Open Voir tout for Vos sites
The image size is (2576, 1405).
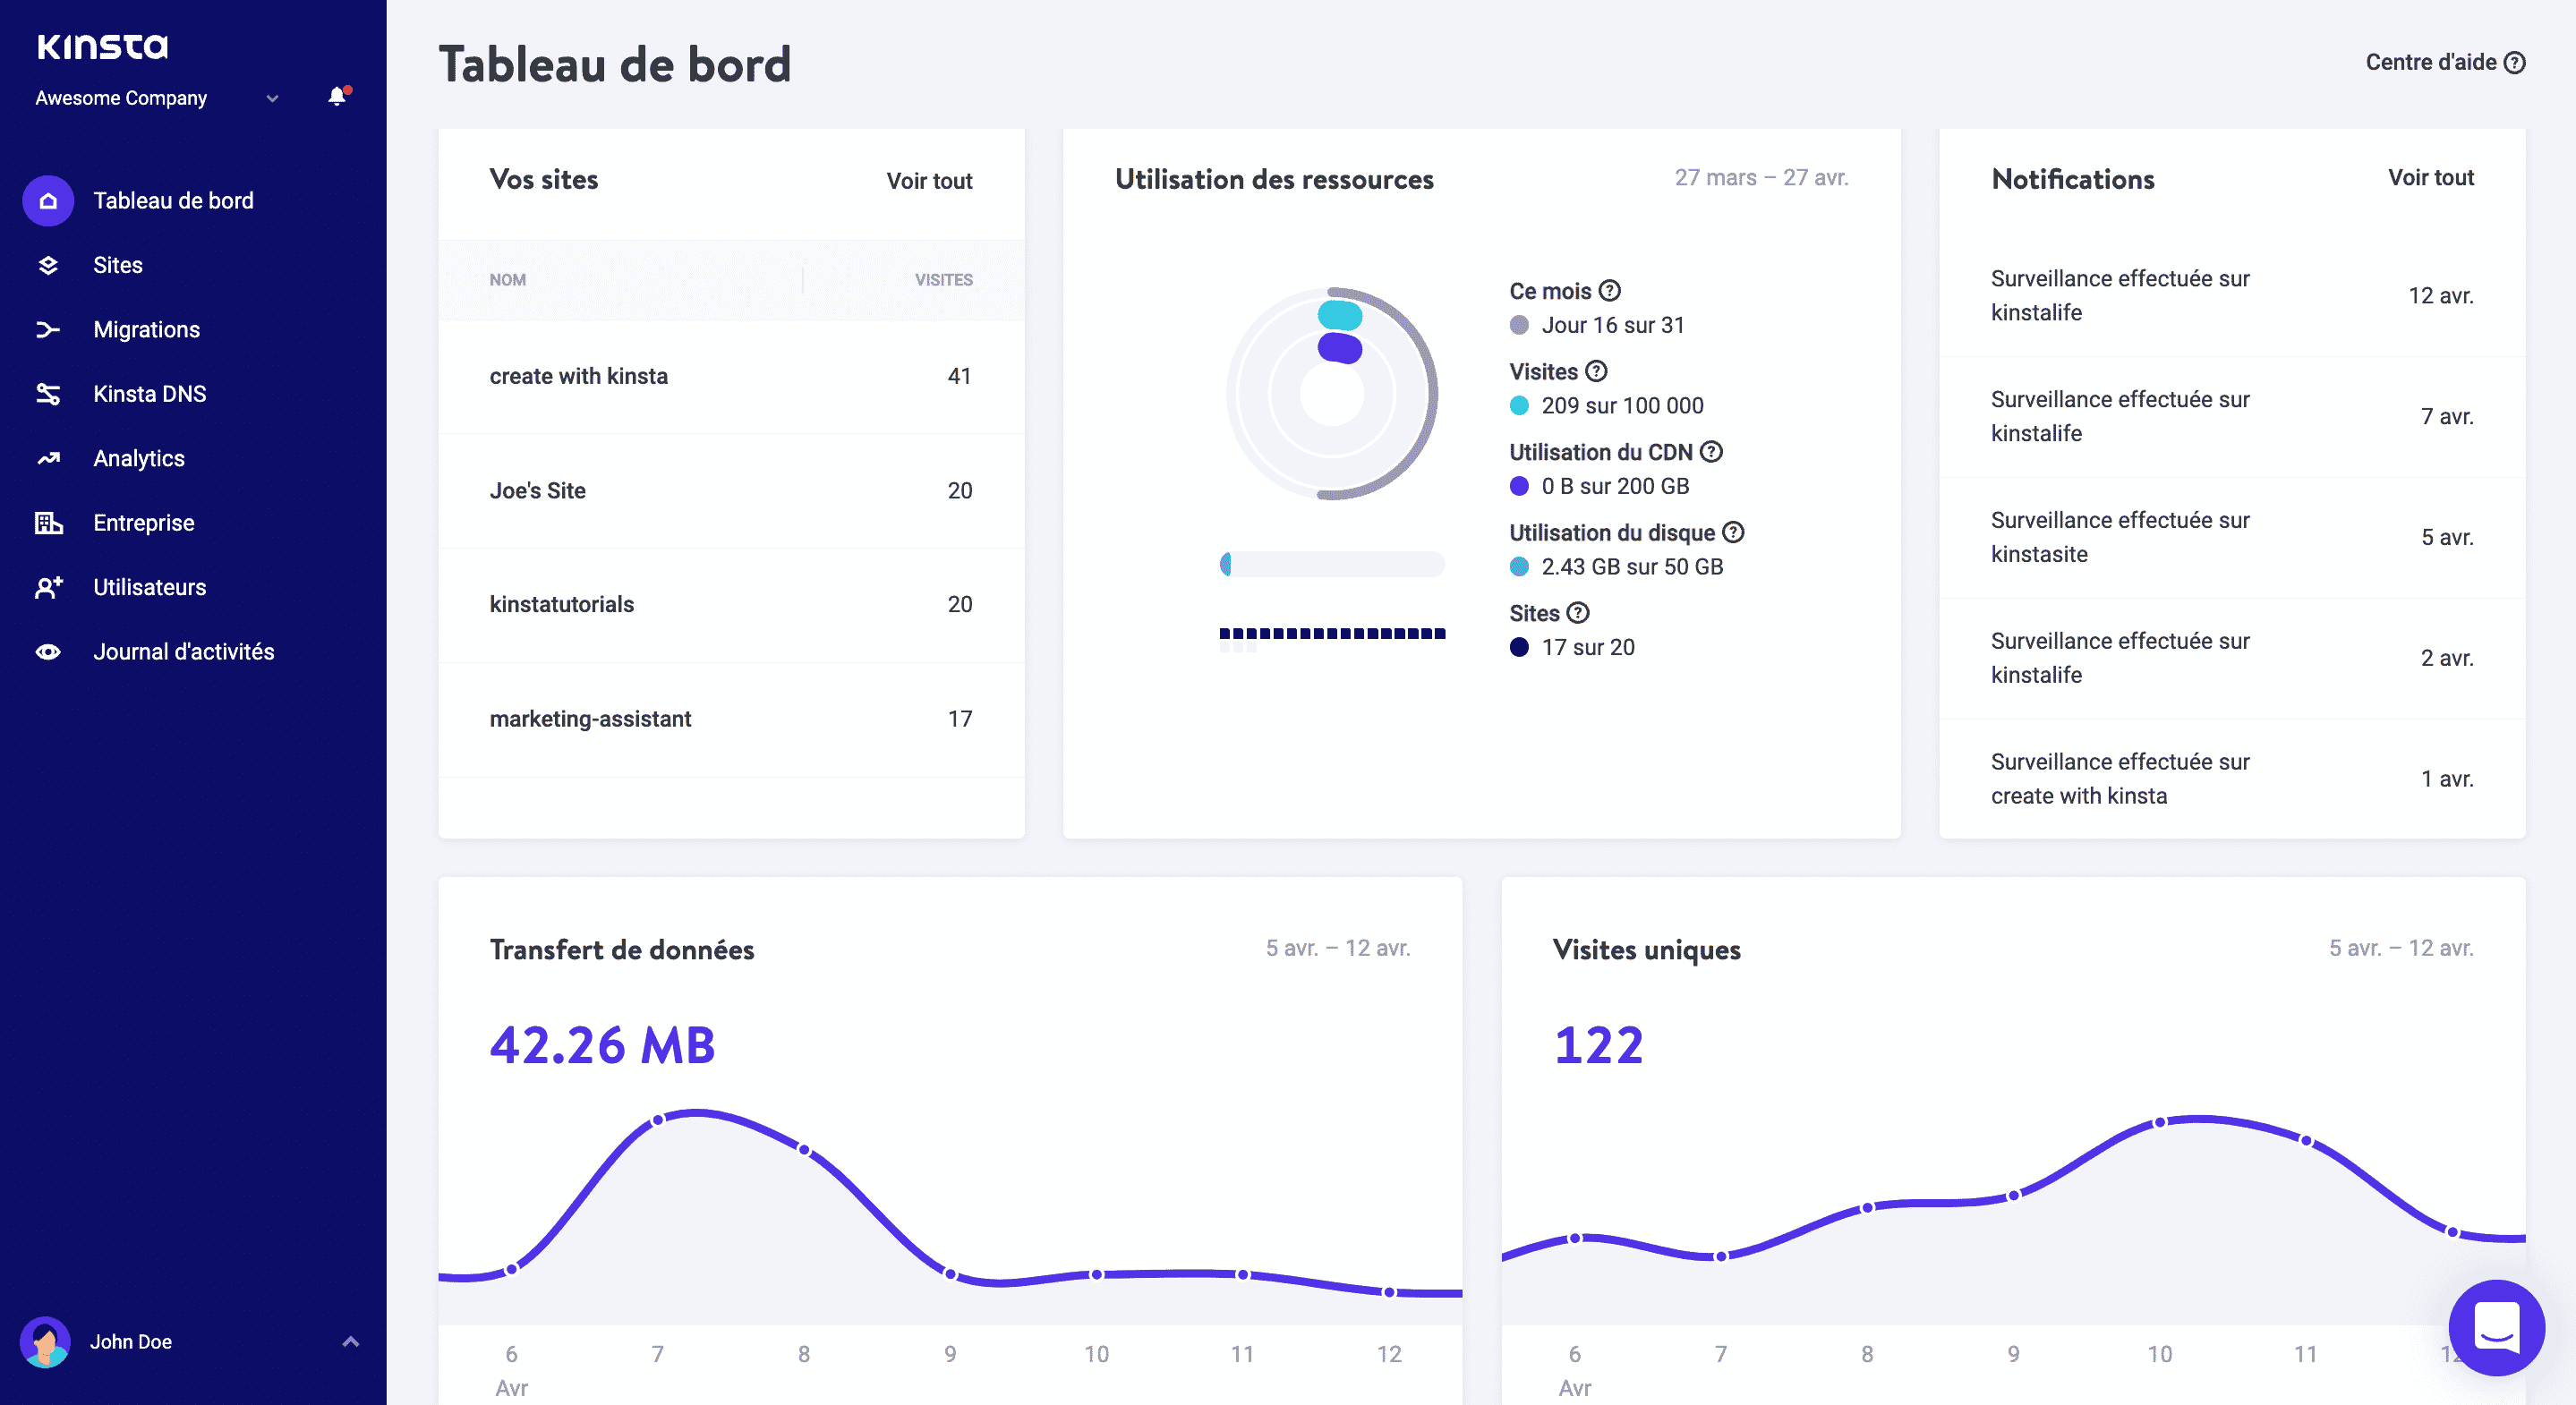(929, 181)
